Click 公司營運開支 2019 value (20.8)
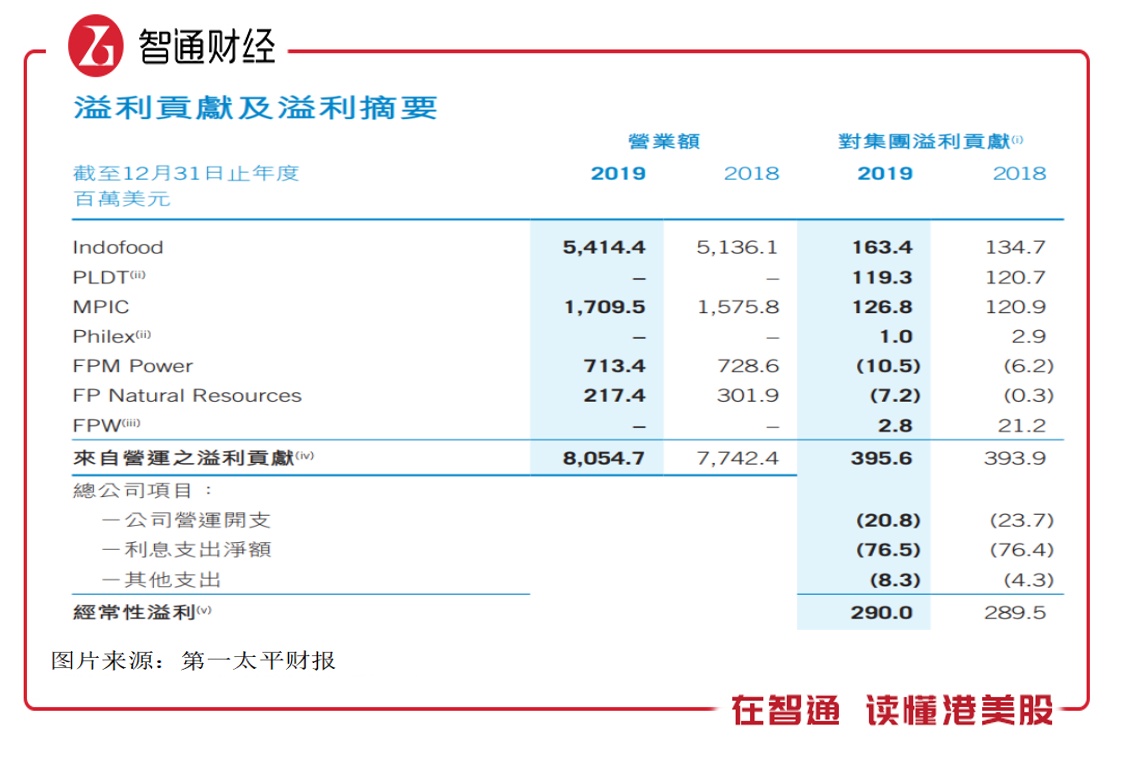This screenshot has width=1122, height=761. tap(888, 520)
